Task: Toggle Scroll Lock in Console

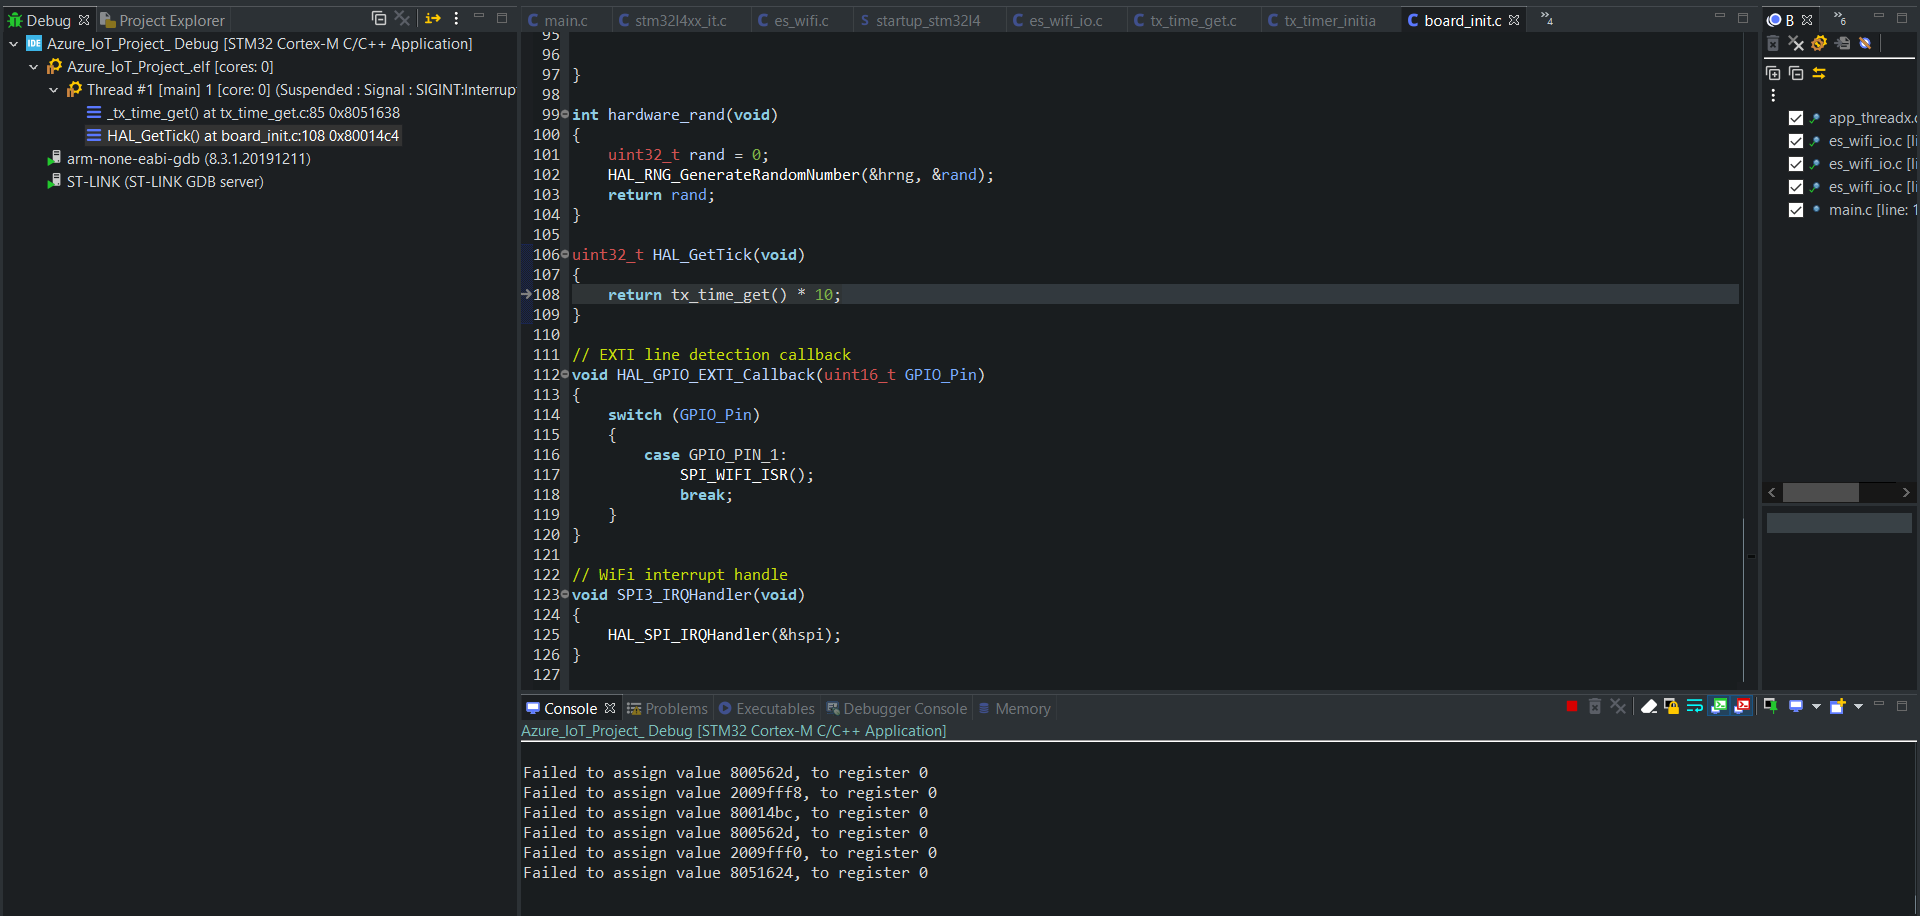Action: point(1671,707)
